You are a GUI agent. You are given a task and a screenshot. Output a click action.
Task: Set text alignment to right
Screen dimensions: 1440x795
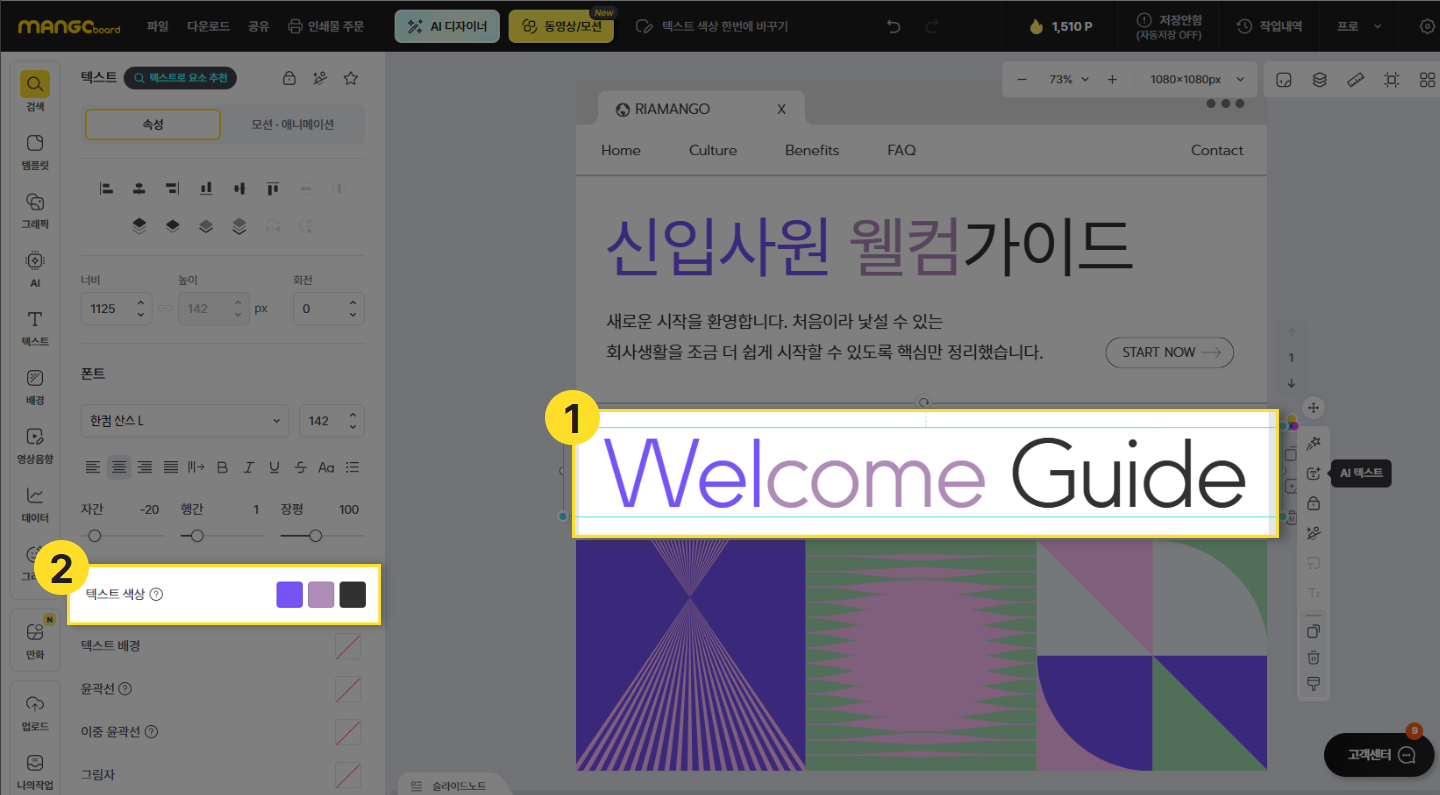click(145, 467)
